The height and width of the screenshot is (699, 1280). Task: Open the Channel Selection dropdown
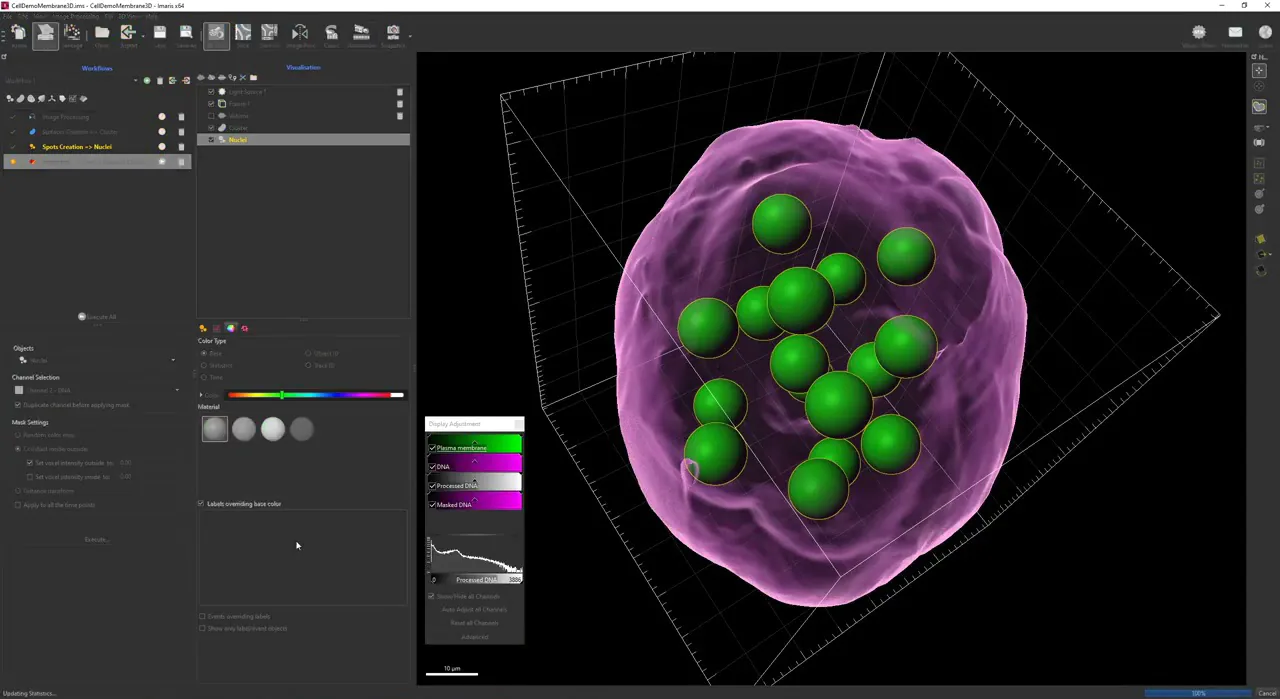point(96,390)
